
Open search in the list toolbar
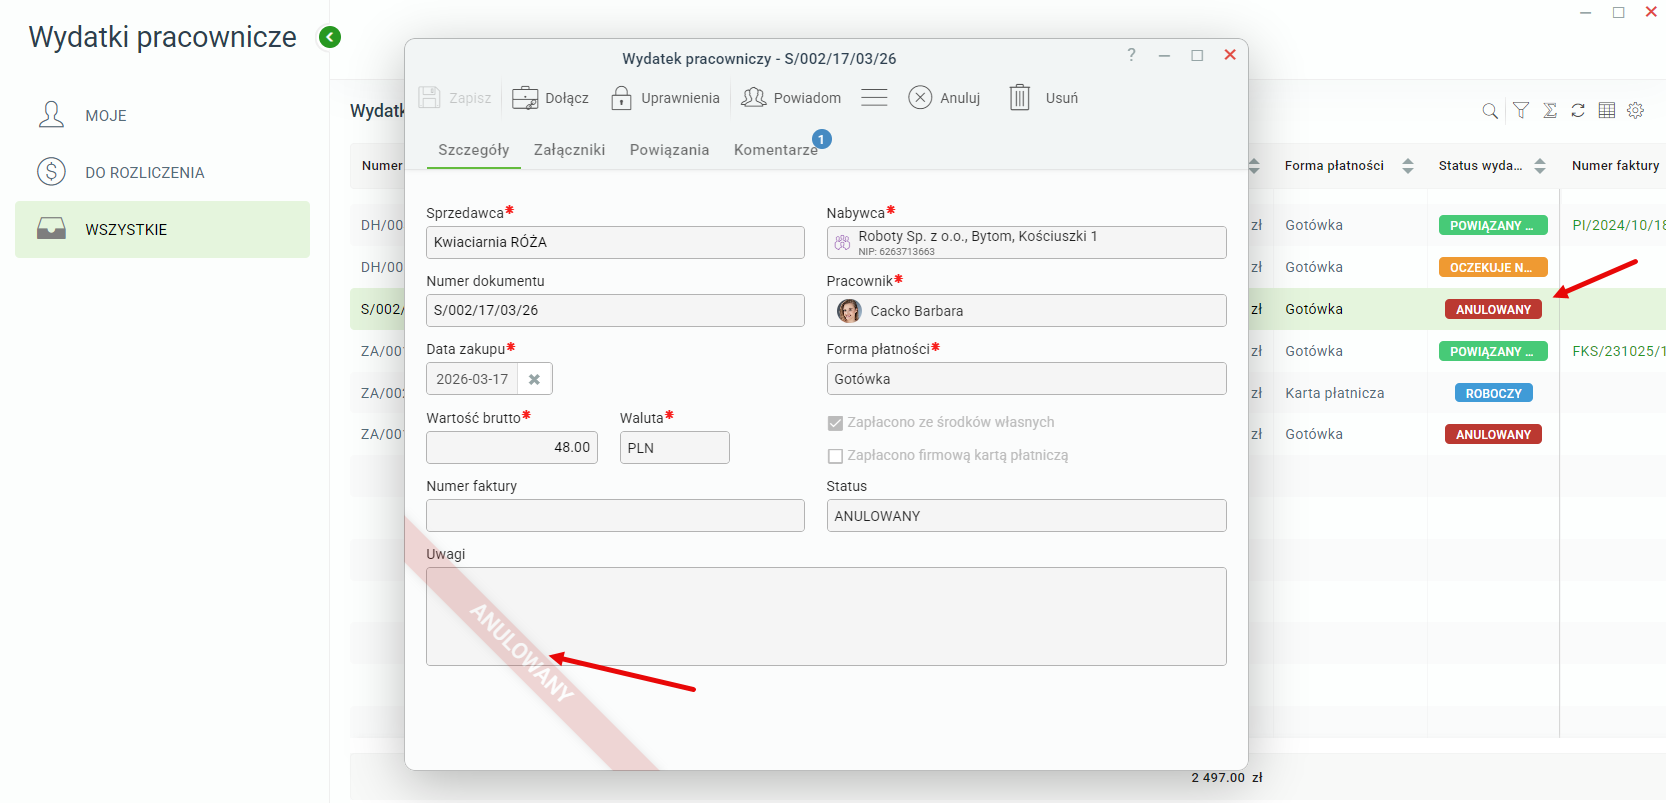click(1490, 111)
